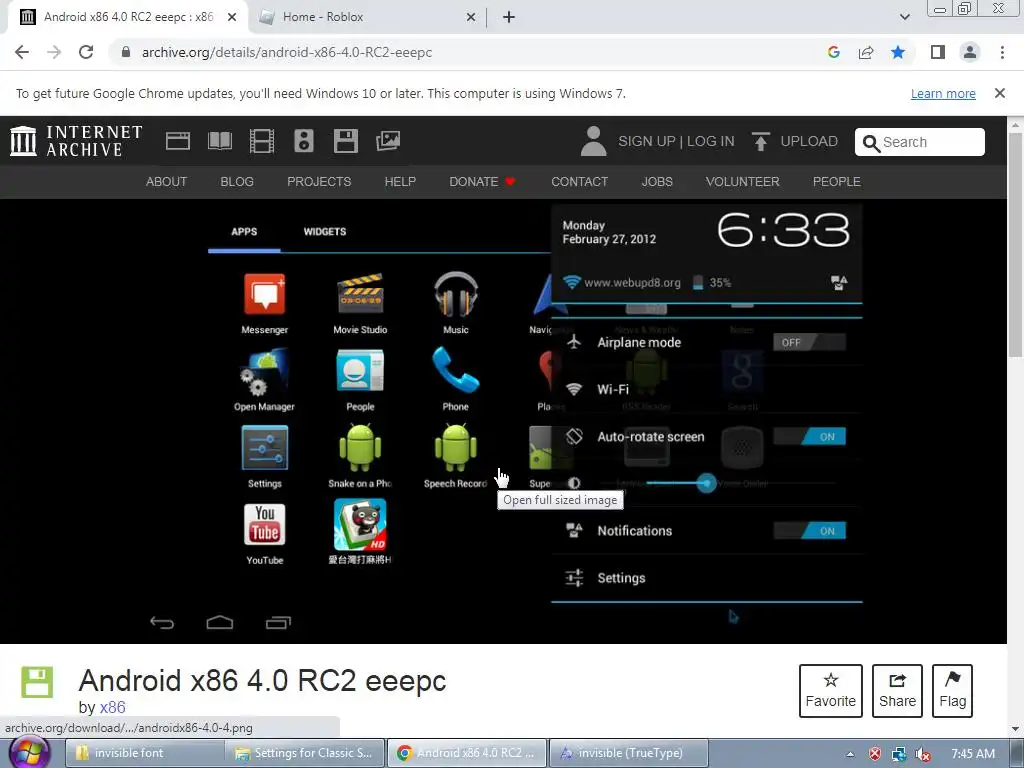Focus the Archive Search field
This screenshot has height=768, width=1024.
coord(920,142)
